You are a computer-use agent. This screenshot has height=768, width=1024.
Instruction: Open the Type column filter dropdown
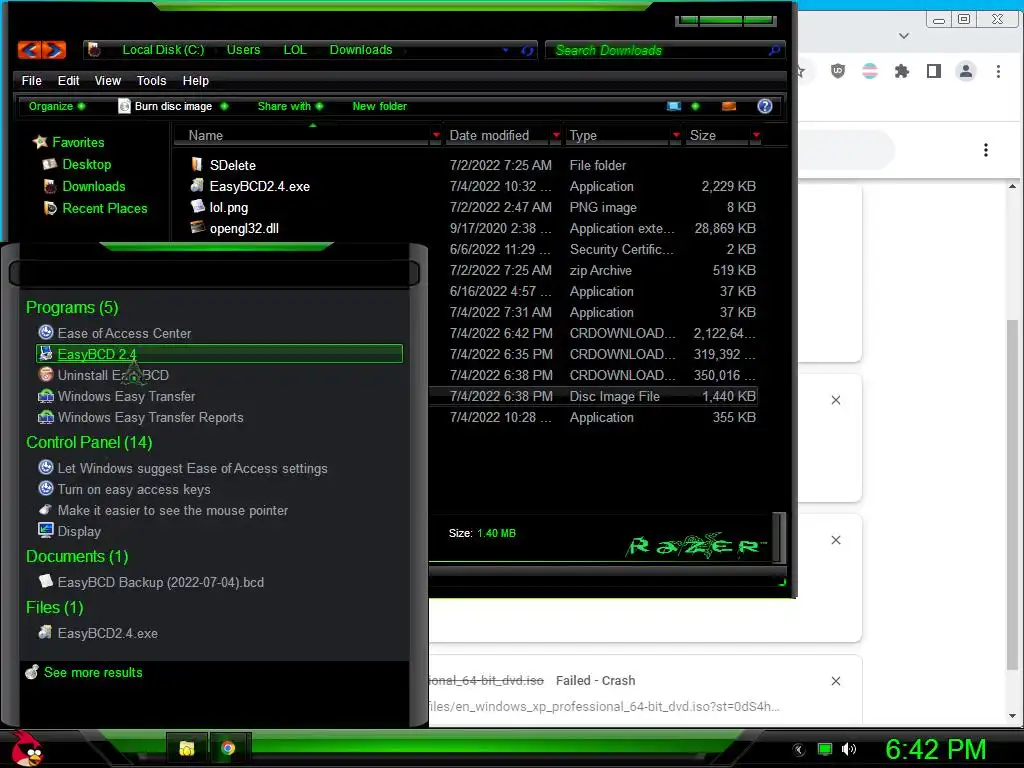point(676,135)
